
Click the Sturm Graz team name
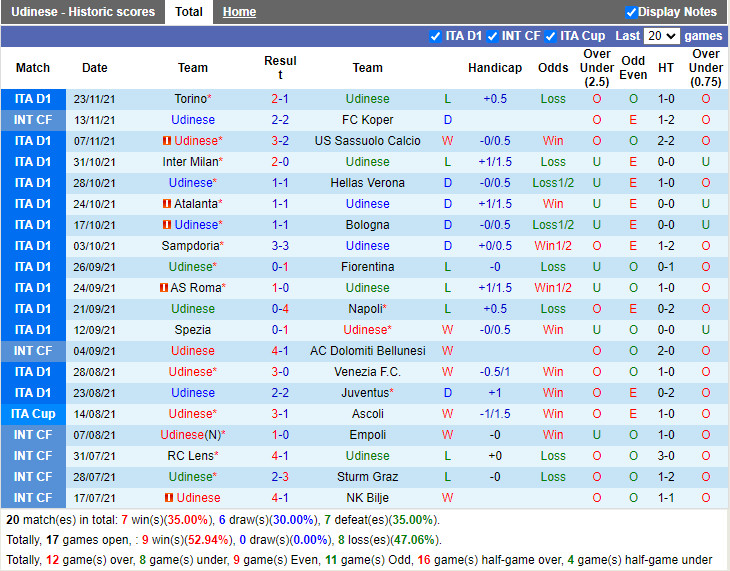(x=367, y=477)
